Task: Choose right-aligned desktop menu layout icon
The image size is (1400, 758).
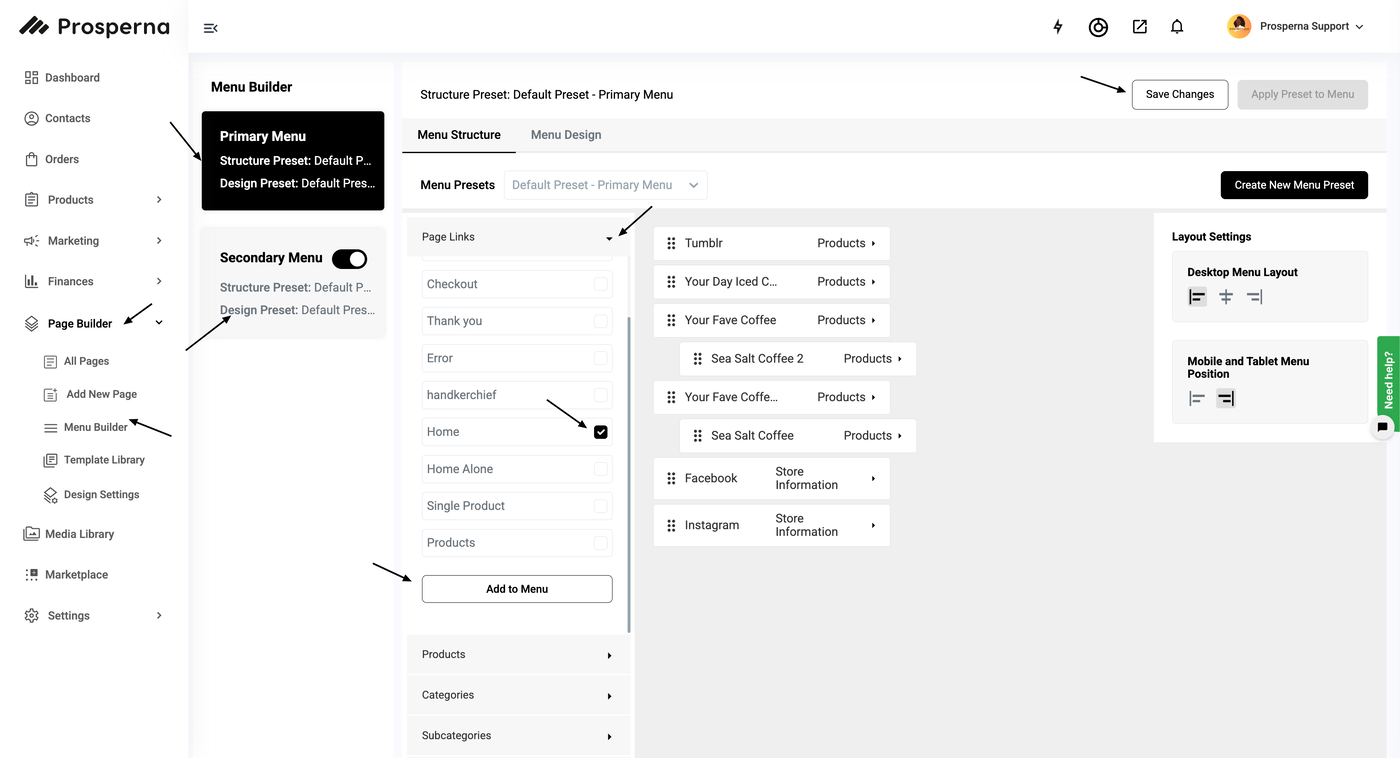Action: pyautogui.click(x=1254, y=297)
